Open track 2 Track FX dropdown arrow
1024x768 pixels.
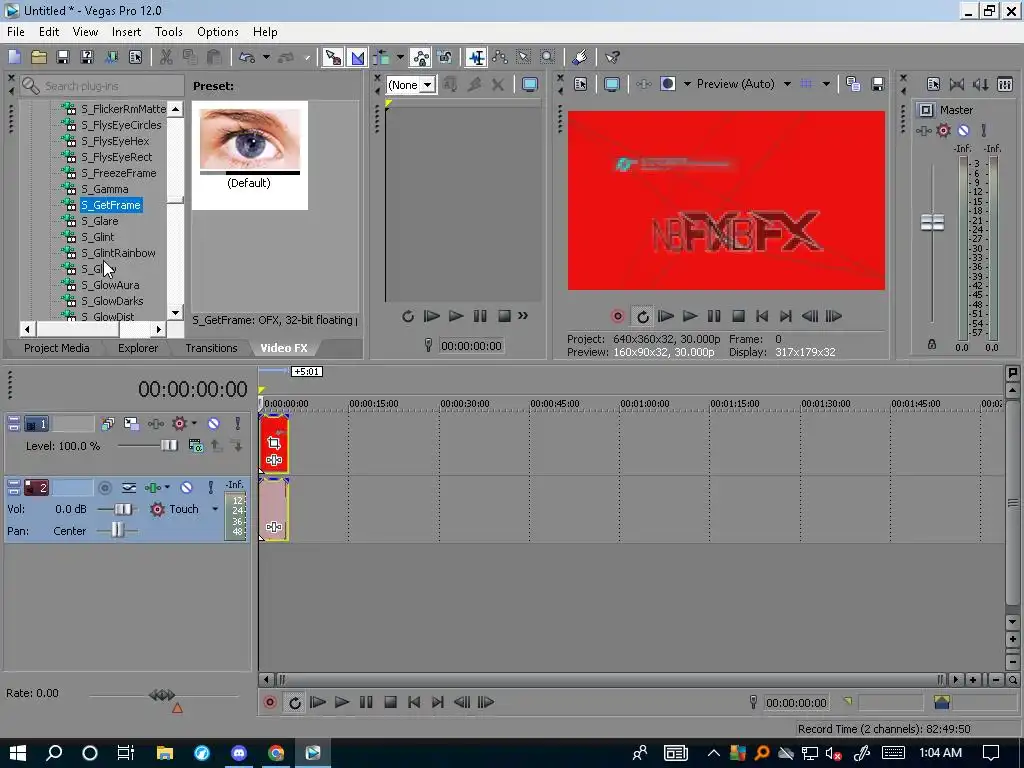point(167,488)
